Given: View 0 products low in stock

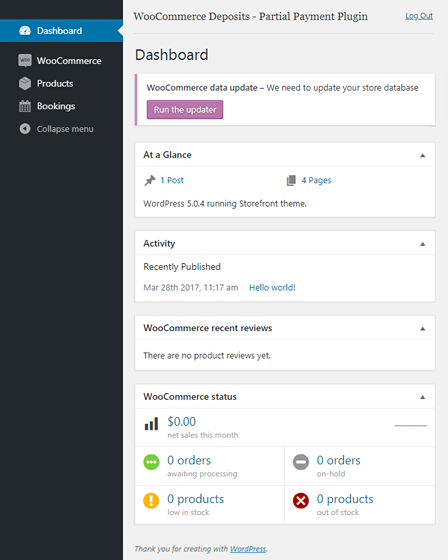Looking at the screenshot, I should click(x=196, y=499).
